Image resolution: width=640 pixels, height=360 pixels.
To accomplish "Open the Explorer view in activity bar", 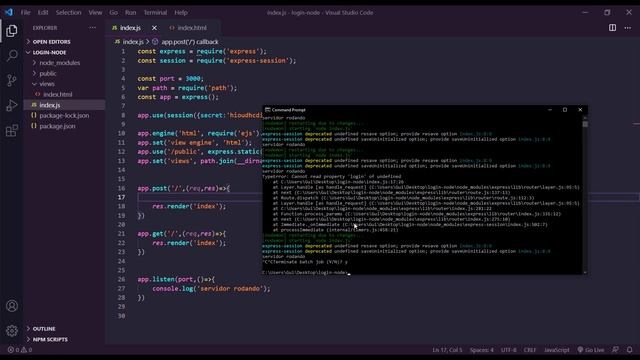I will pyautogui.click(x=11, y=31).
